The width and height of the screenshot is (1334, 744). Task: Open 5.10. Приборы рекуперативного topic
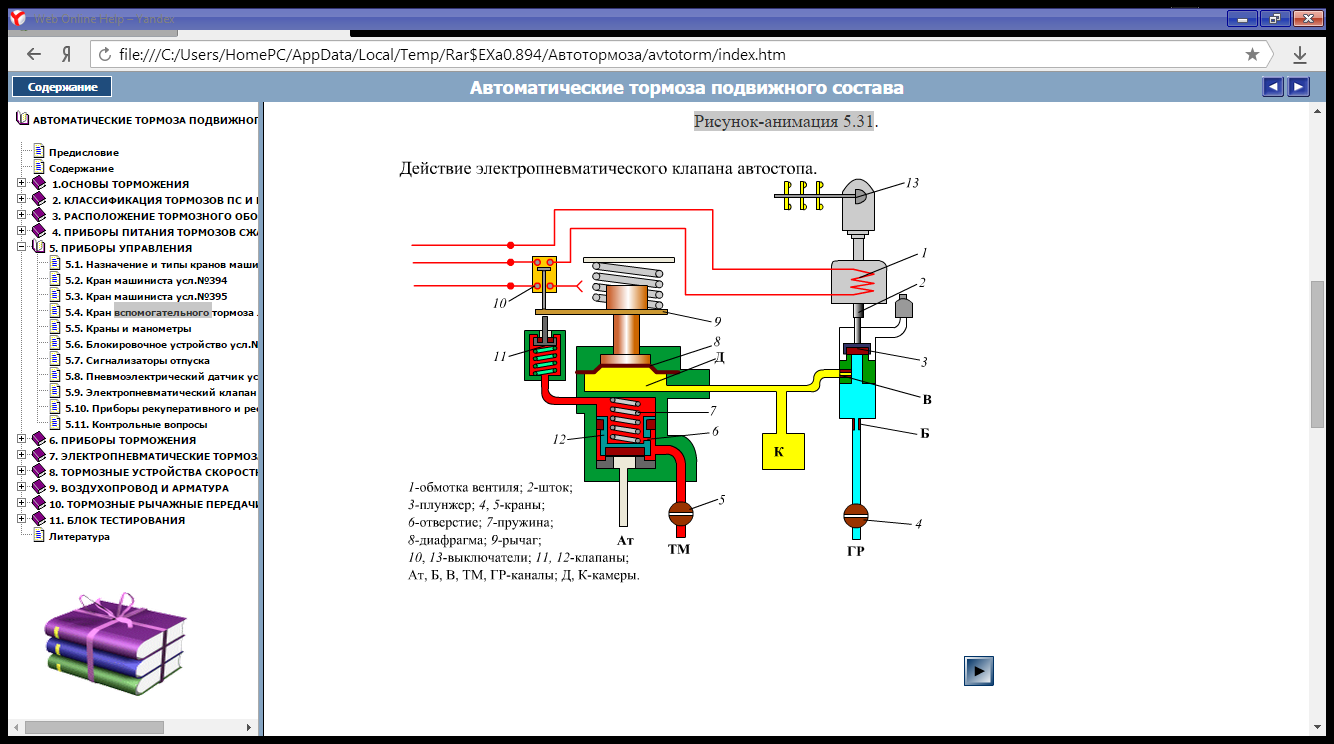pyautogui.click(x=162, y=409)
